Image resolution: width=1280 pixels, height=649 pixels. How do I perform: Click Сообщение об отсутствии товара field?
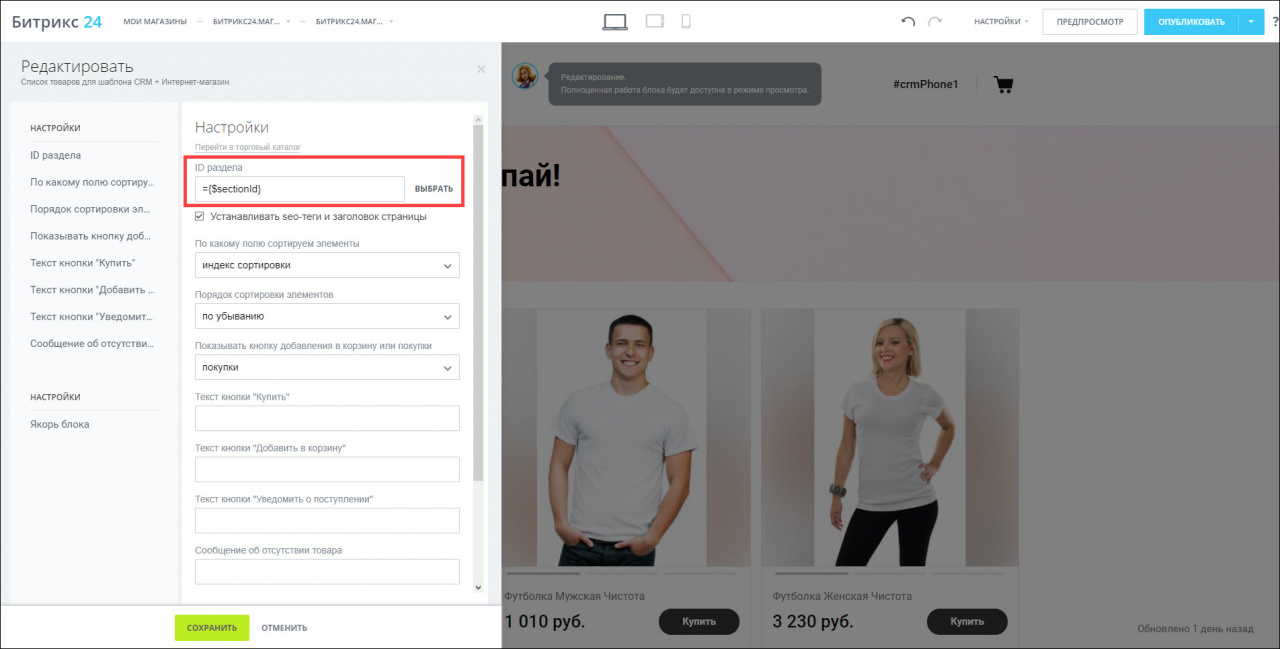click(327, 571)
